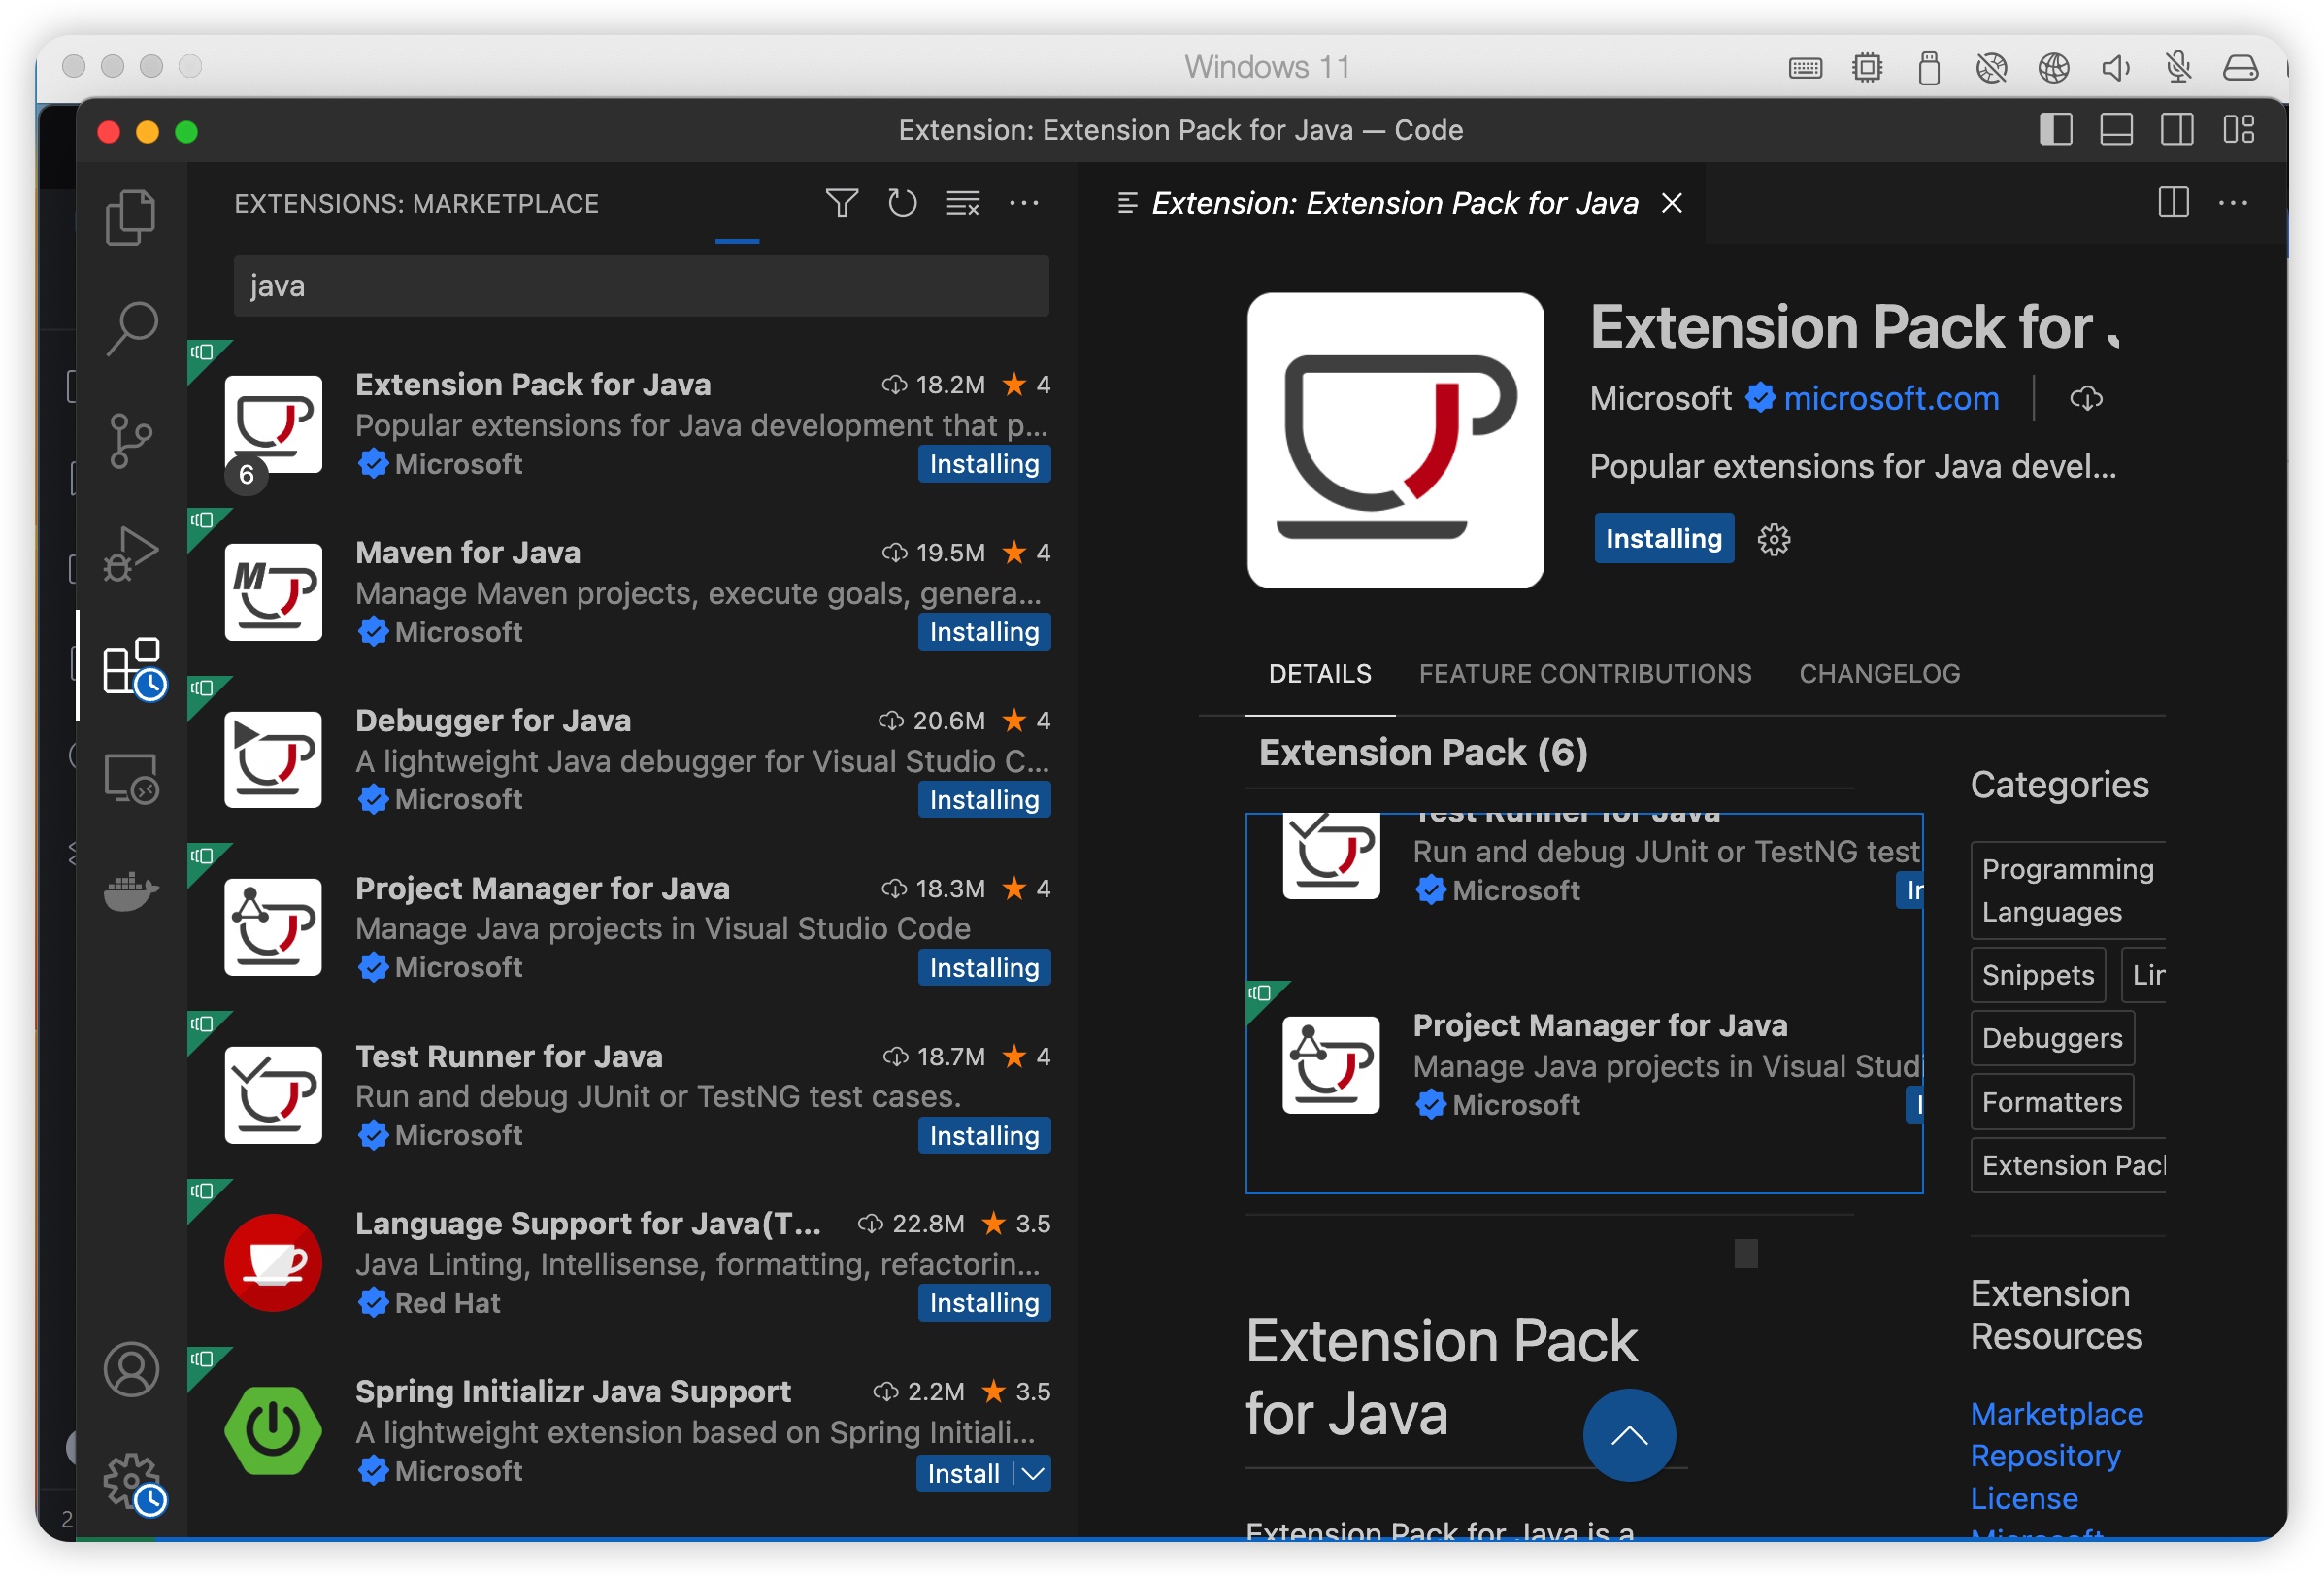Open the Source Control view
This screenshot has width=2324, height=1577.
131,440
